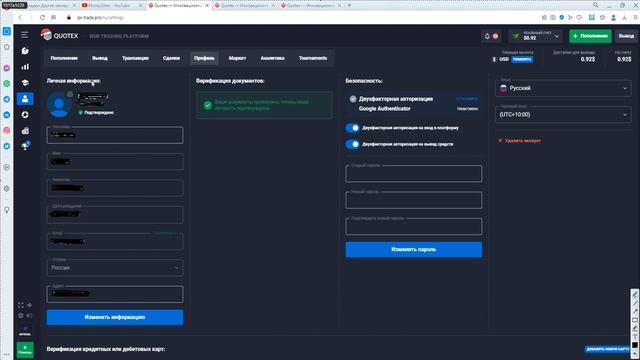The height and width of the screenshot is (360, 640).
Task: Open the WhatsApp icon in browser sidebar
Action: coord(7,83)
